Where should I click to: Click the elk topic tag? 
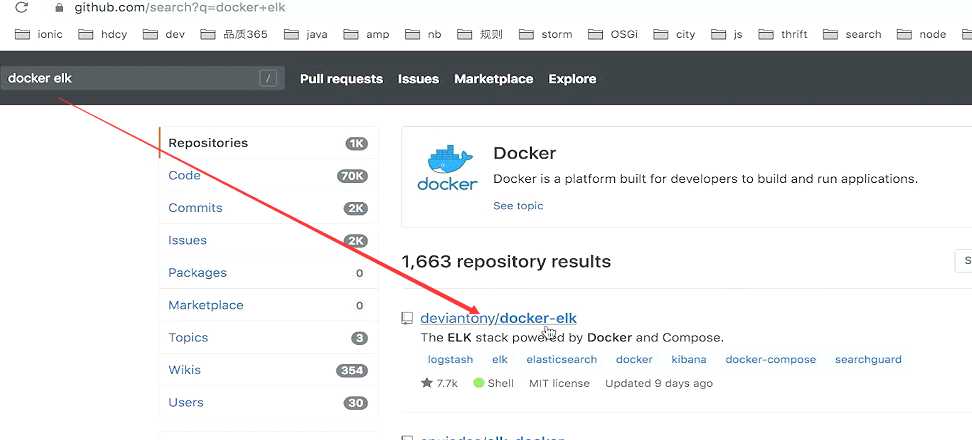pyautogui.click(x=500, y=359)
